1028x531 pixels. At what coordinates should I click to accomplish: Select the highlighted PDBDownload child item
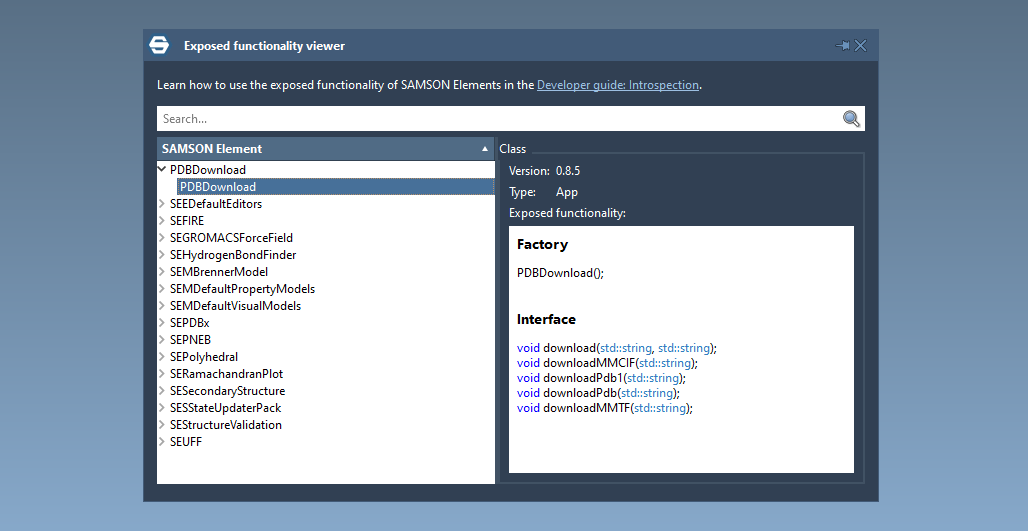218,187
